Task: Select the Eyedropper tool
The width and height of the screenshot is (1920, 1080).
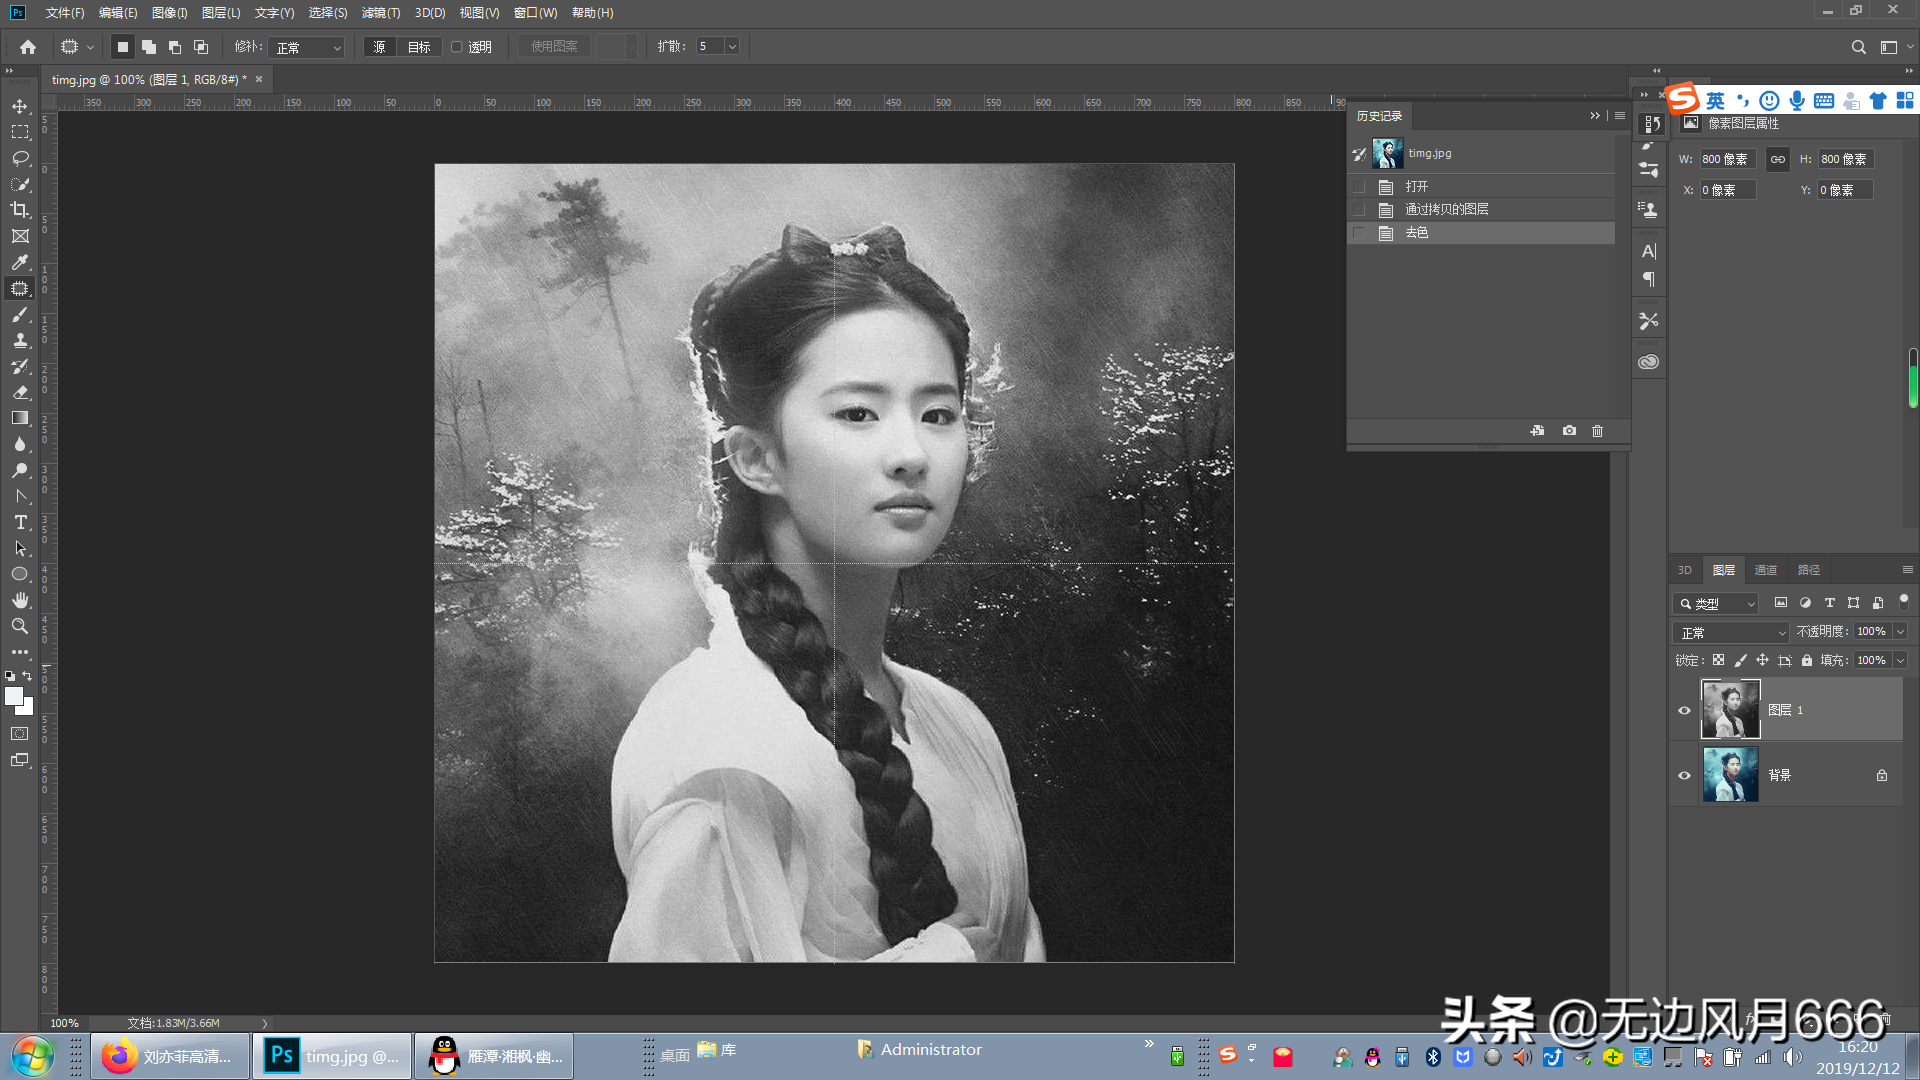Action: [20, 262]
